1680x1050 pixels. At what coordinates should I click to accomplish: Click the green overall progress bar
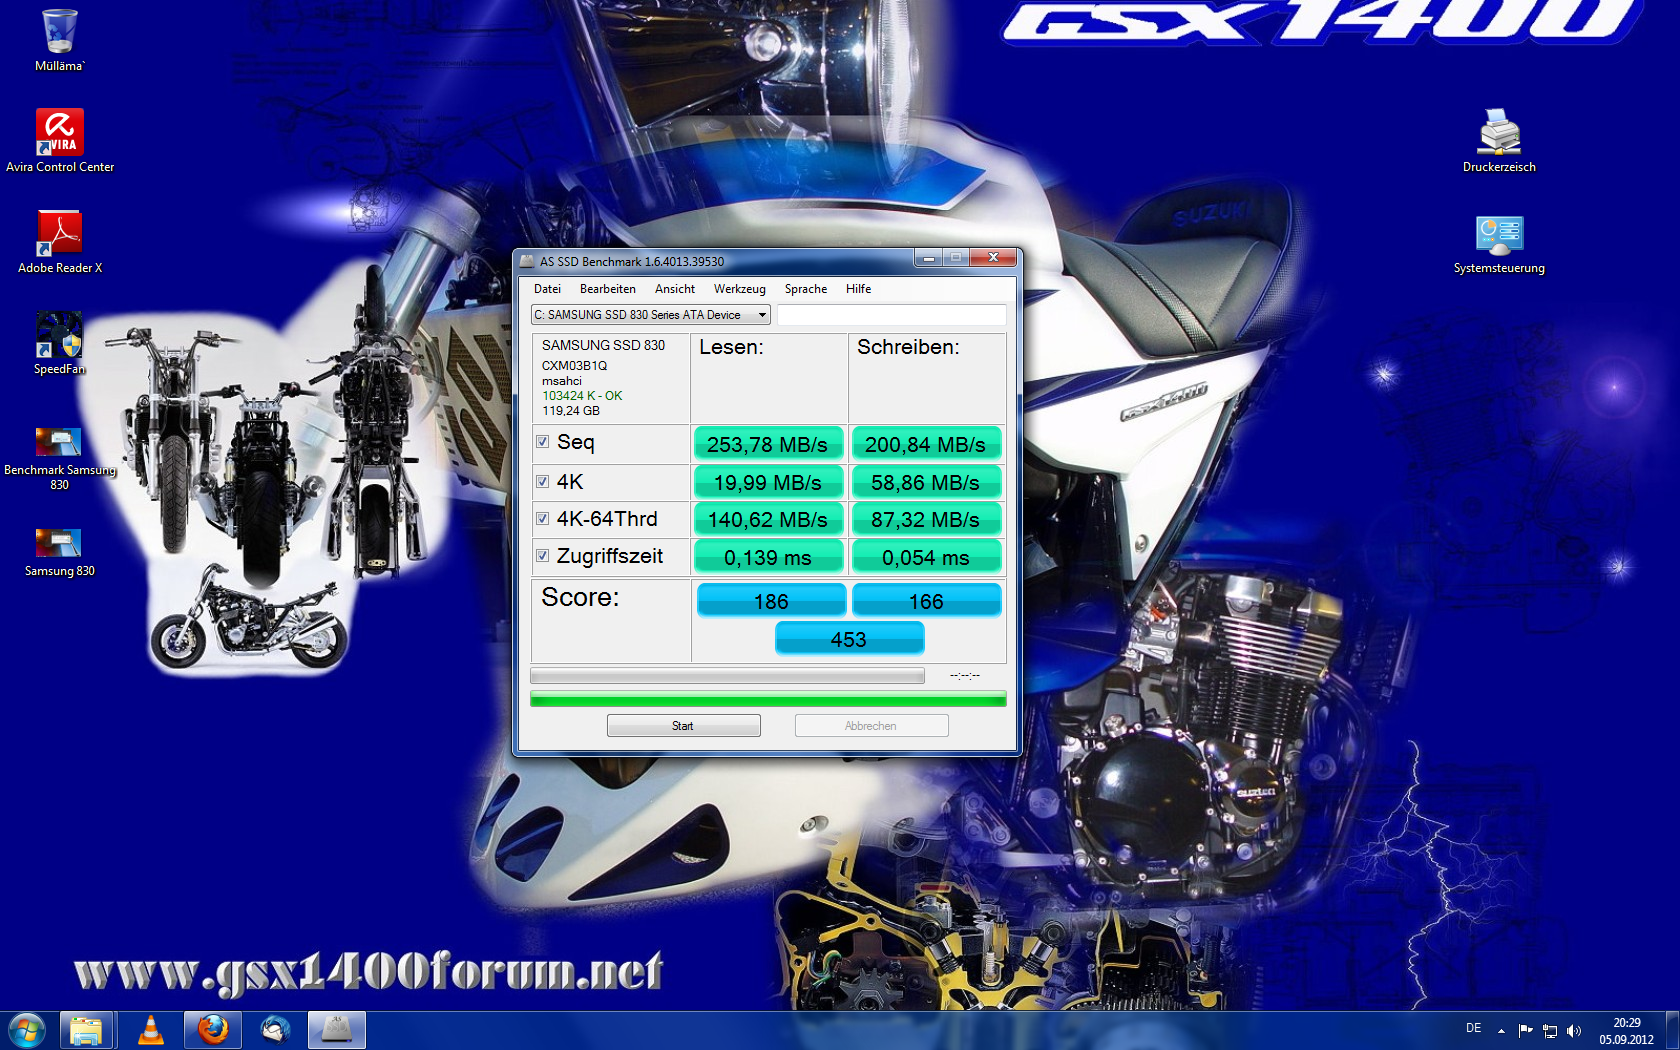tap(768, 699)
